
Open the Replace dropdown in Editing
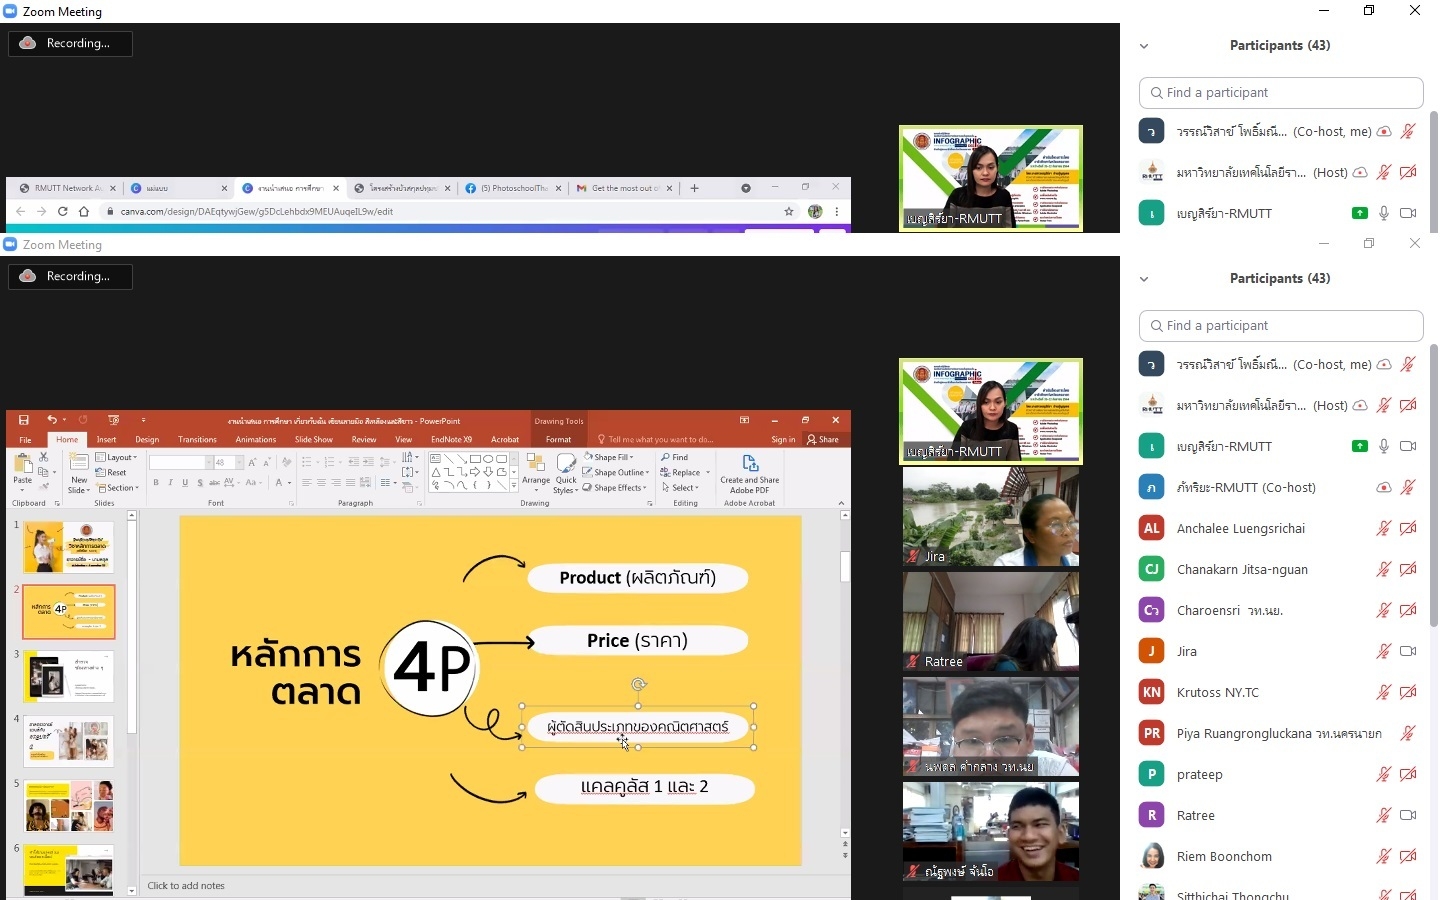pos(686,472)
